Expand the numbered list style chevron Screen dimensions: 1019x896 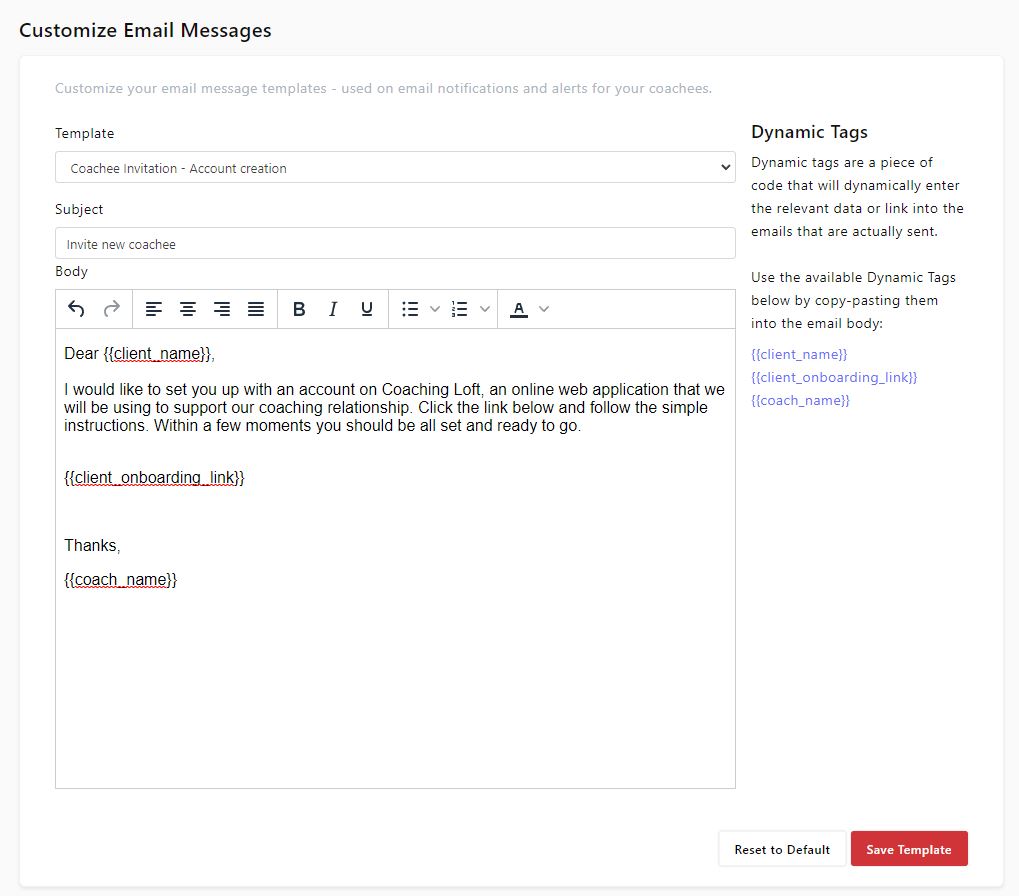coord(487,308)
